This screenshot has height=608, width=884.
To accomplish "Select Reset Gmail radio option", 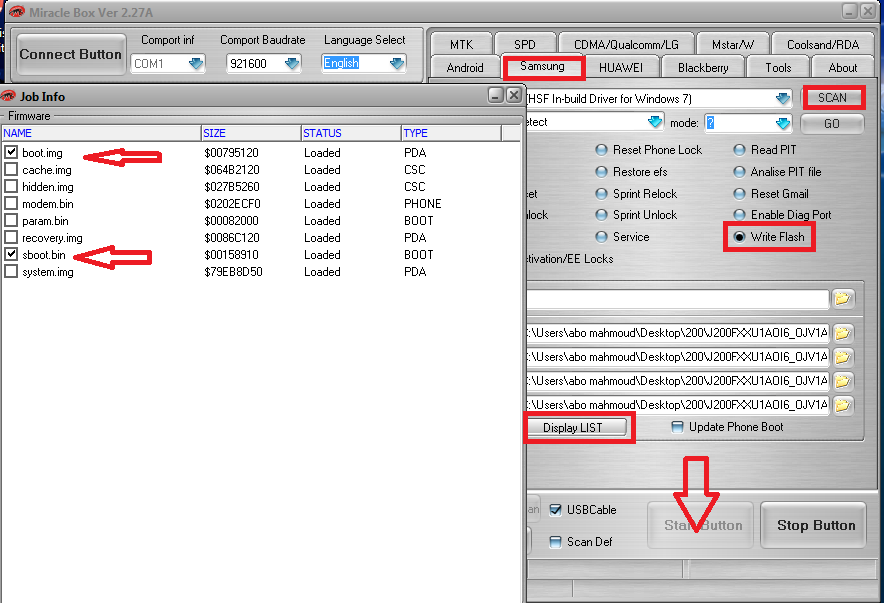I will tap(739, 194).
